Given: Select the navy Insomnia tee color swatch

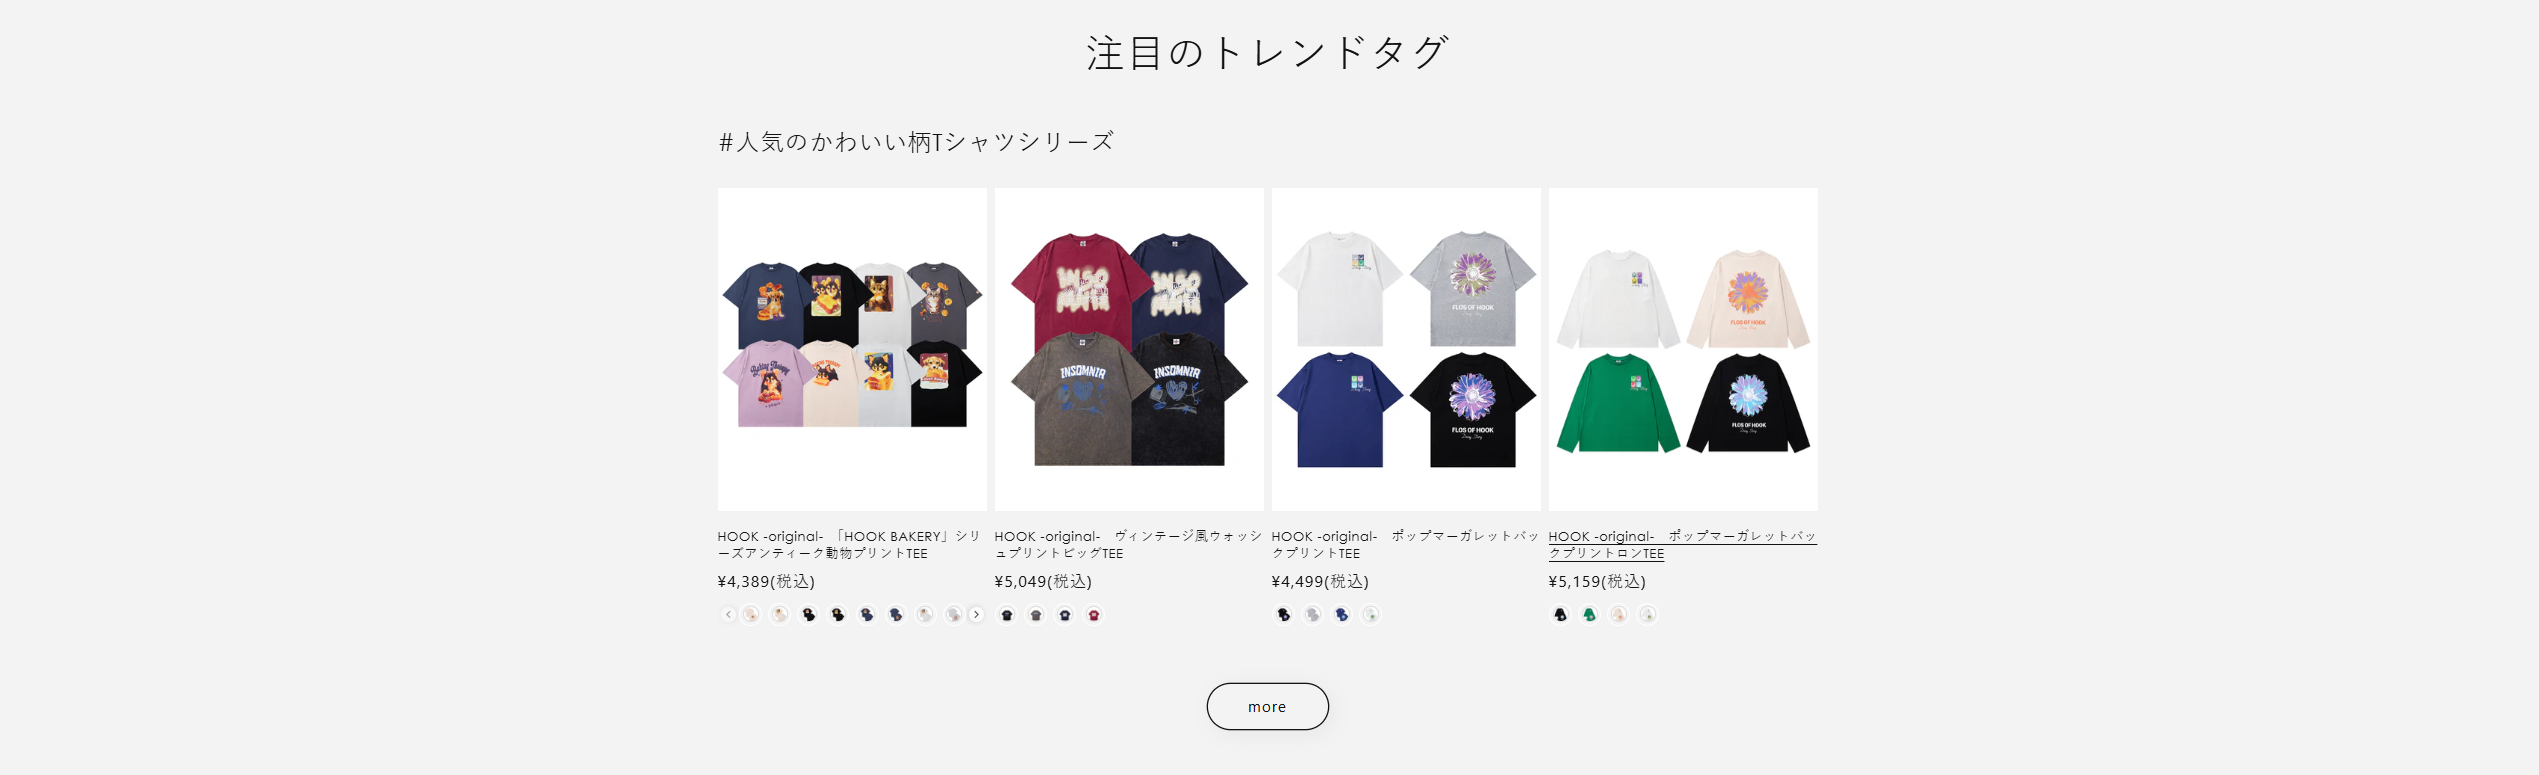Looking at the screenshot, I should (x=1065, y=615).
